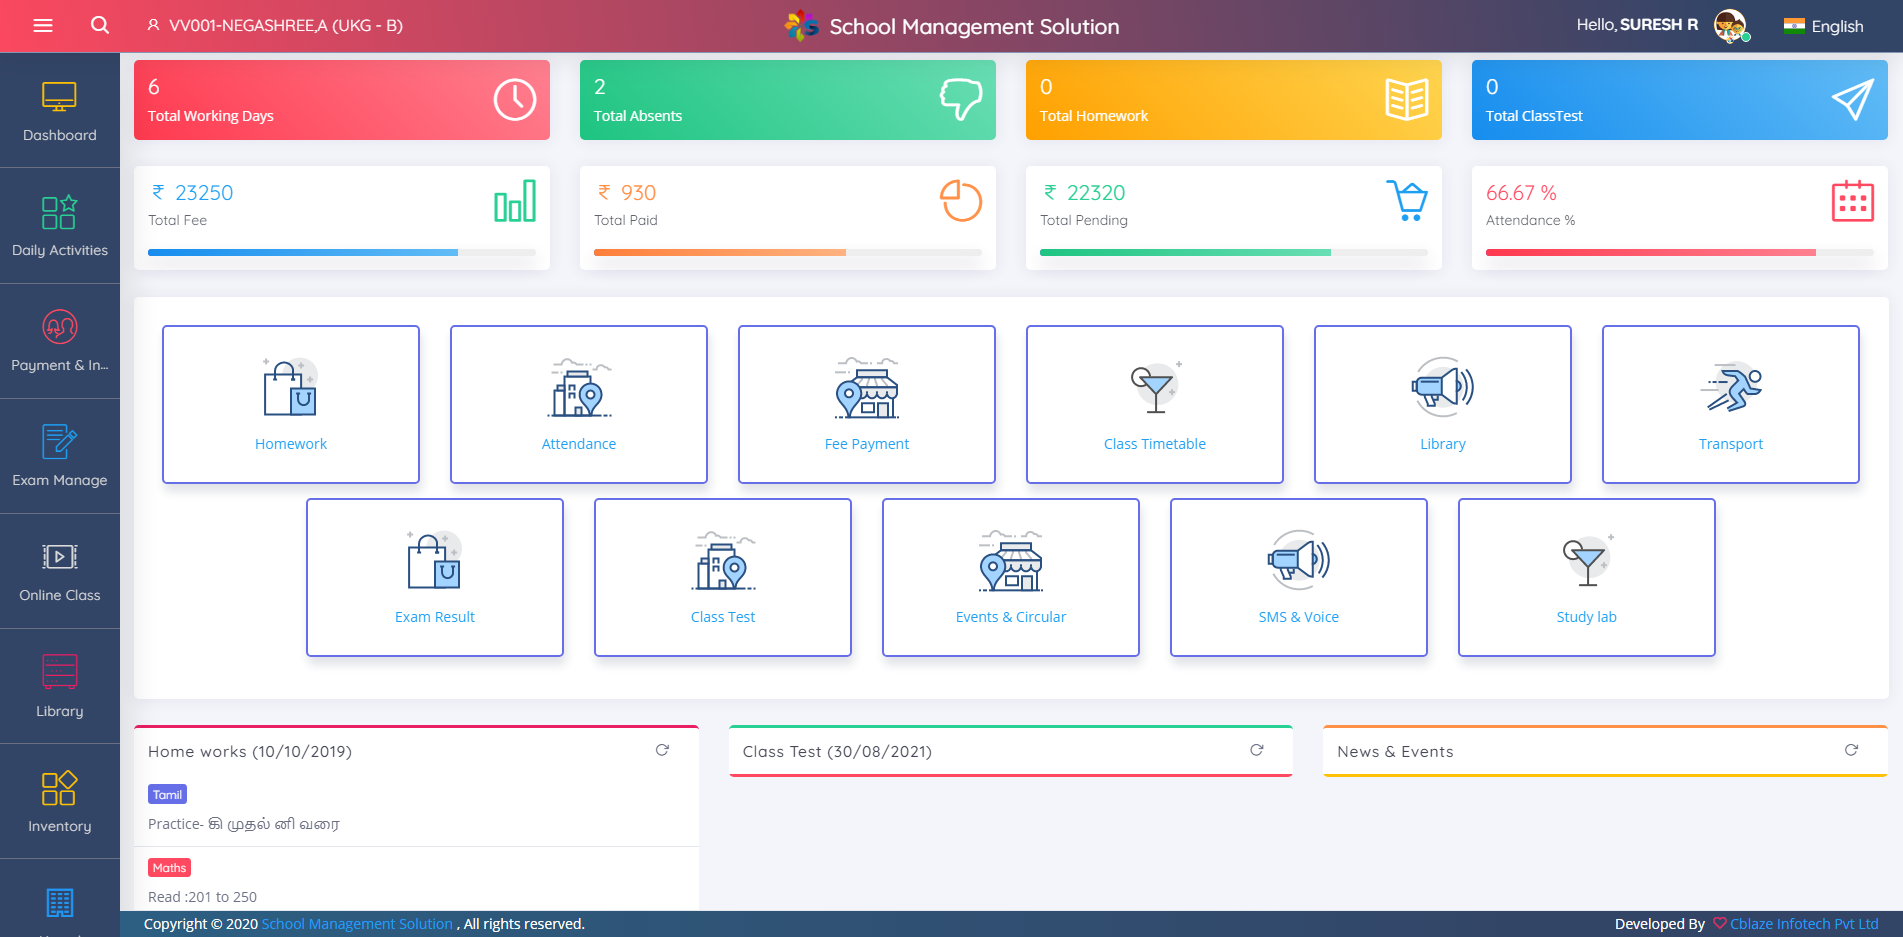Open the Homework tile

click(x=291, y=404)
